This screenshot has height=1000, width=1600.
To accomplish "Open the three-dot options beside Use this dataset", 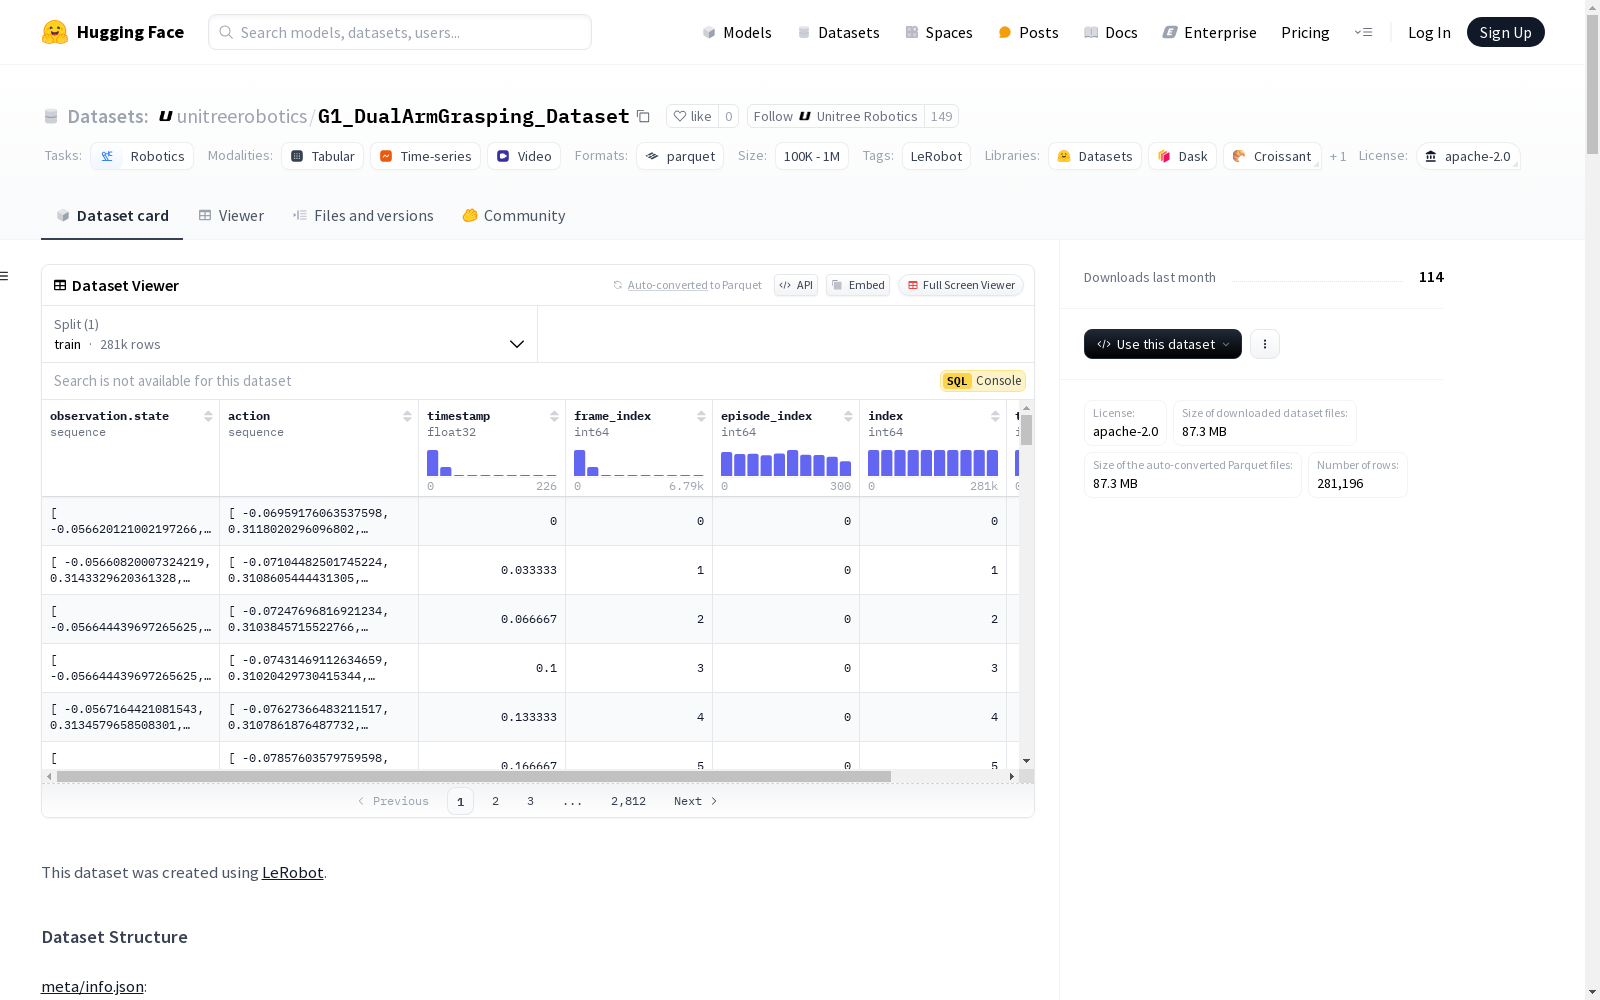I will (1265, 344).
